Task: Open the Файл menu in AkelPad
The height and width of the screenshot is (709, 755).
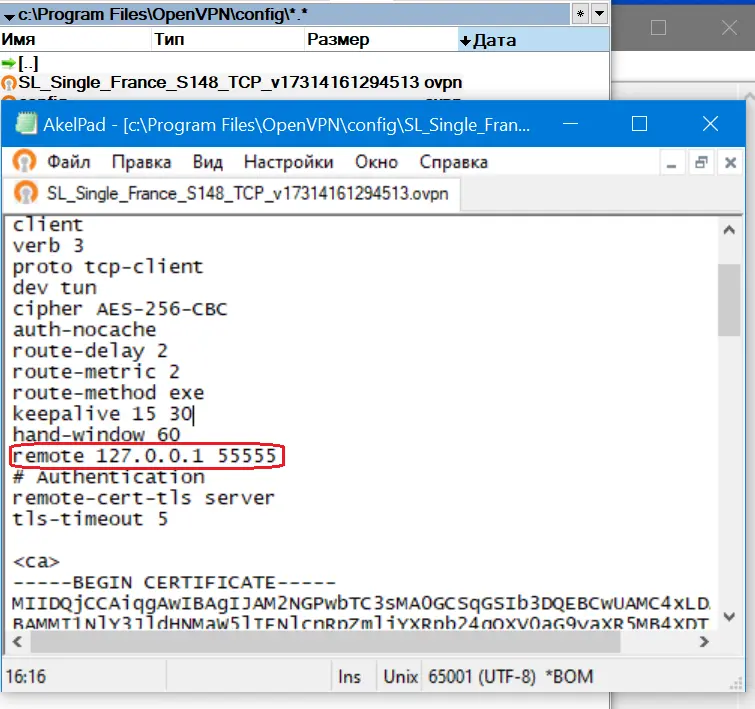Action: tap(68, 162)
